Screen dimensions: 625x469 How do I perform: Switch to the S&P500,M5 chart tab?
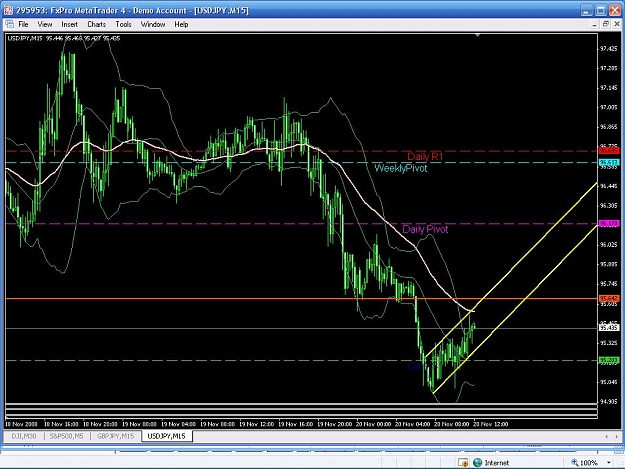pos(66,436)
